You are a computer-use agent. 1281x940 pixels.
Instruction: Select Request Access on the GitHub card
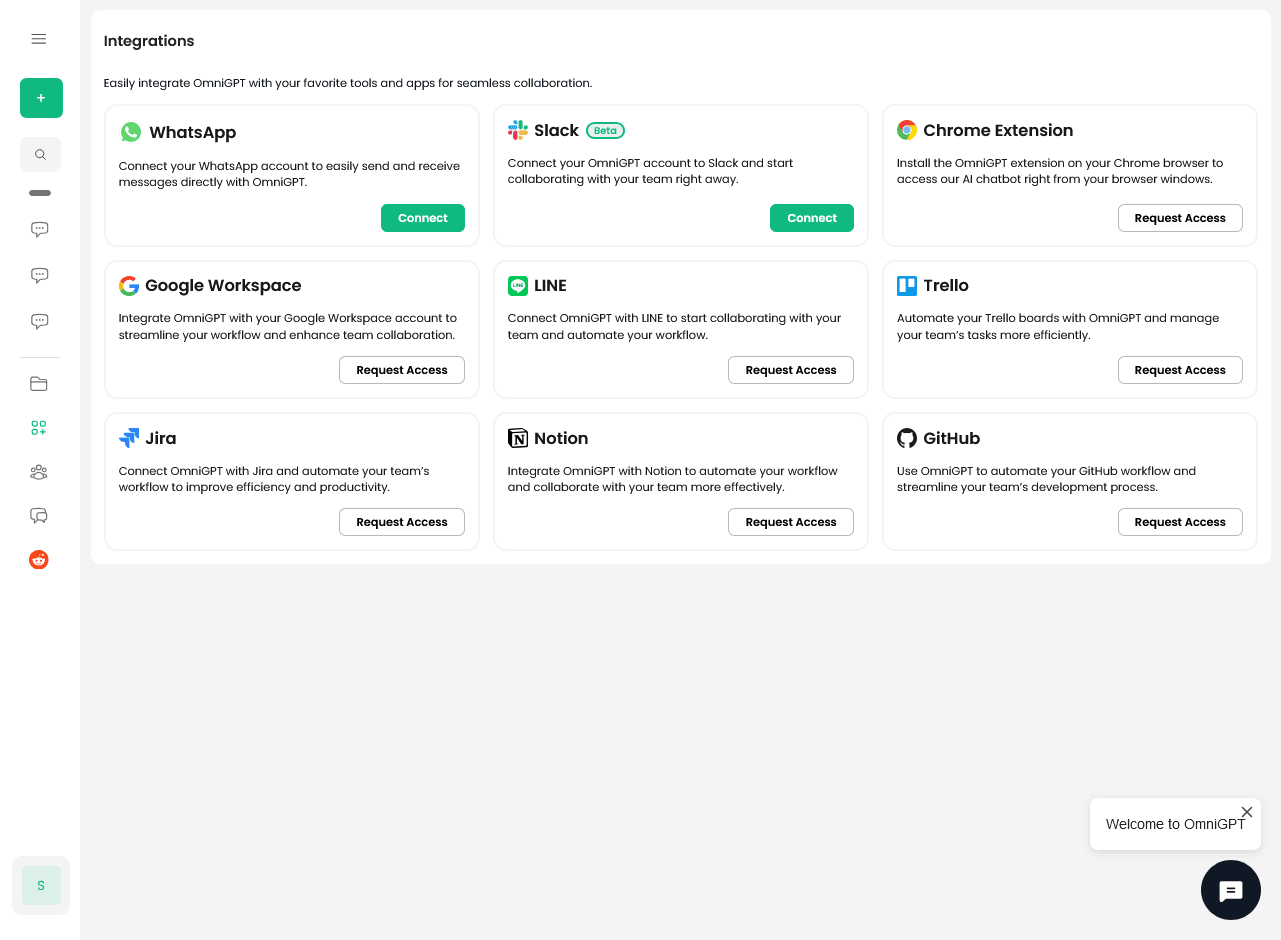pos(1179,522)
